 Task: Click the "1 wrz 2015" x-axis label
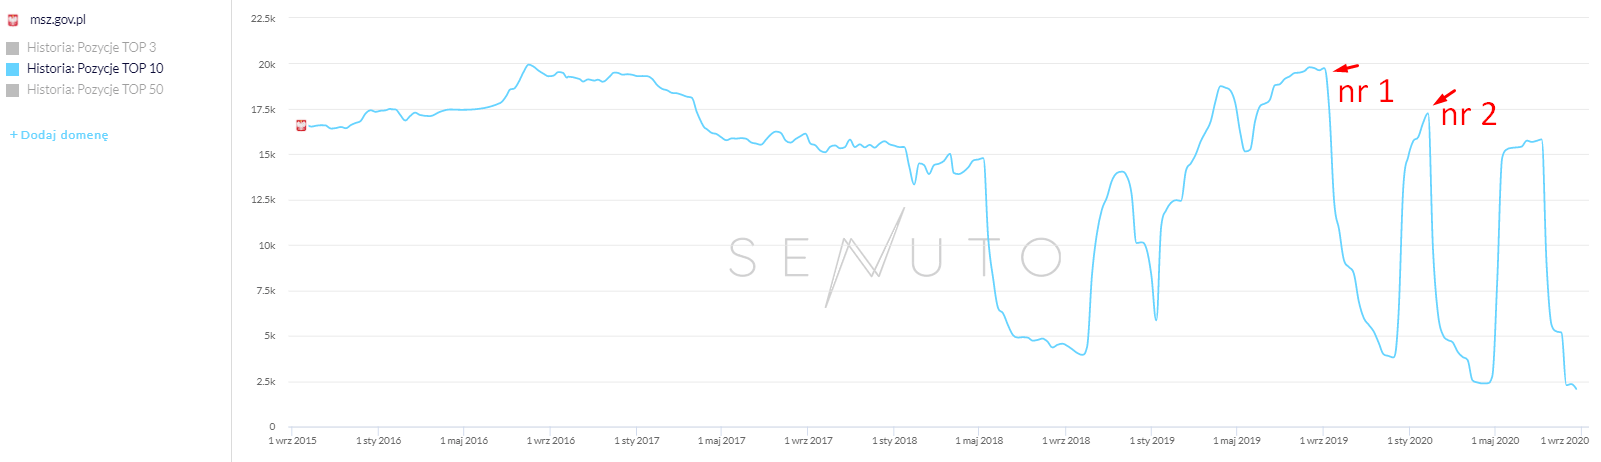(x=292, y=441)
